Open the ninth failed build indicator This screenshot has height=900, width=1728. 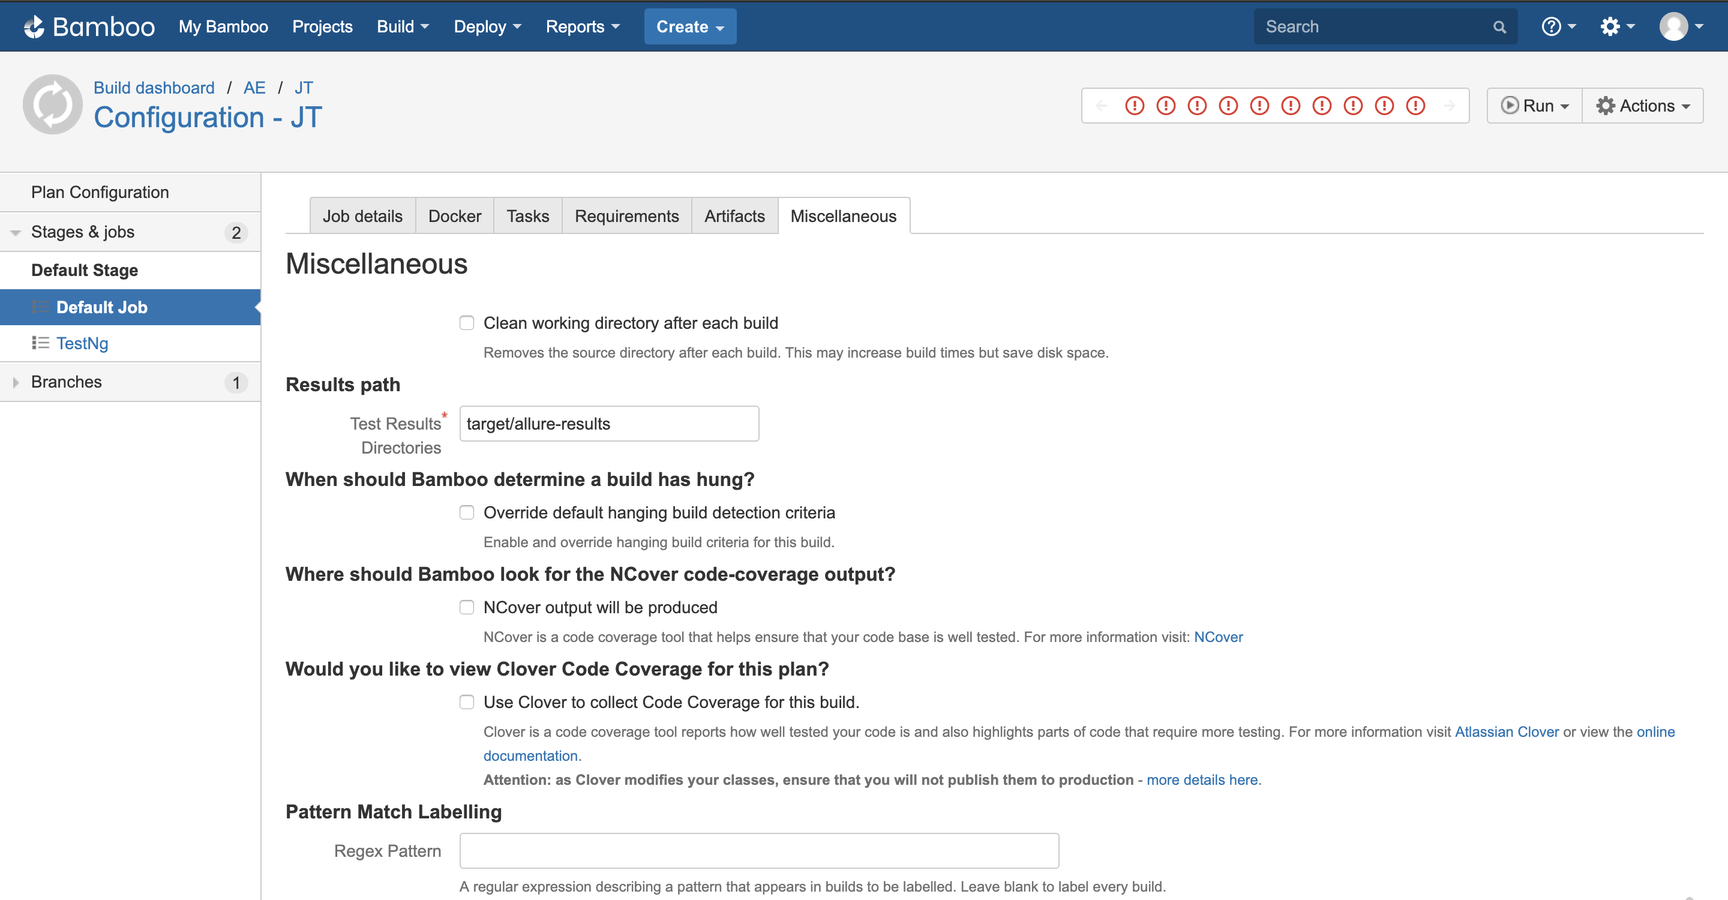(1384, 106)
